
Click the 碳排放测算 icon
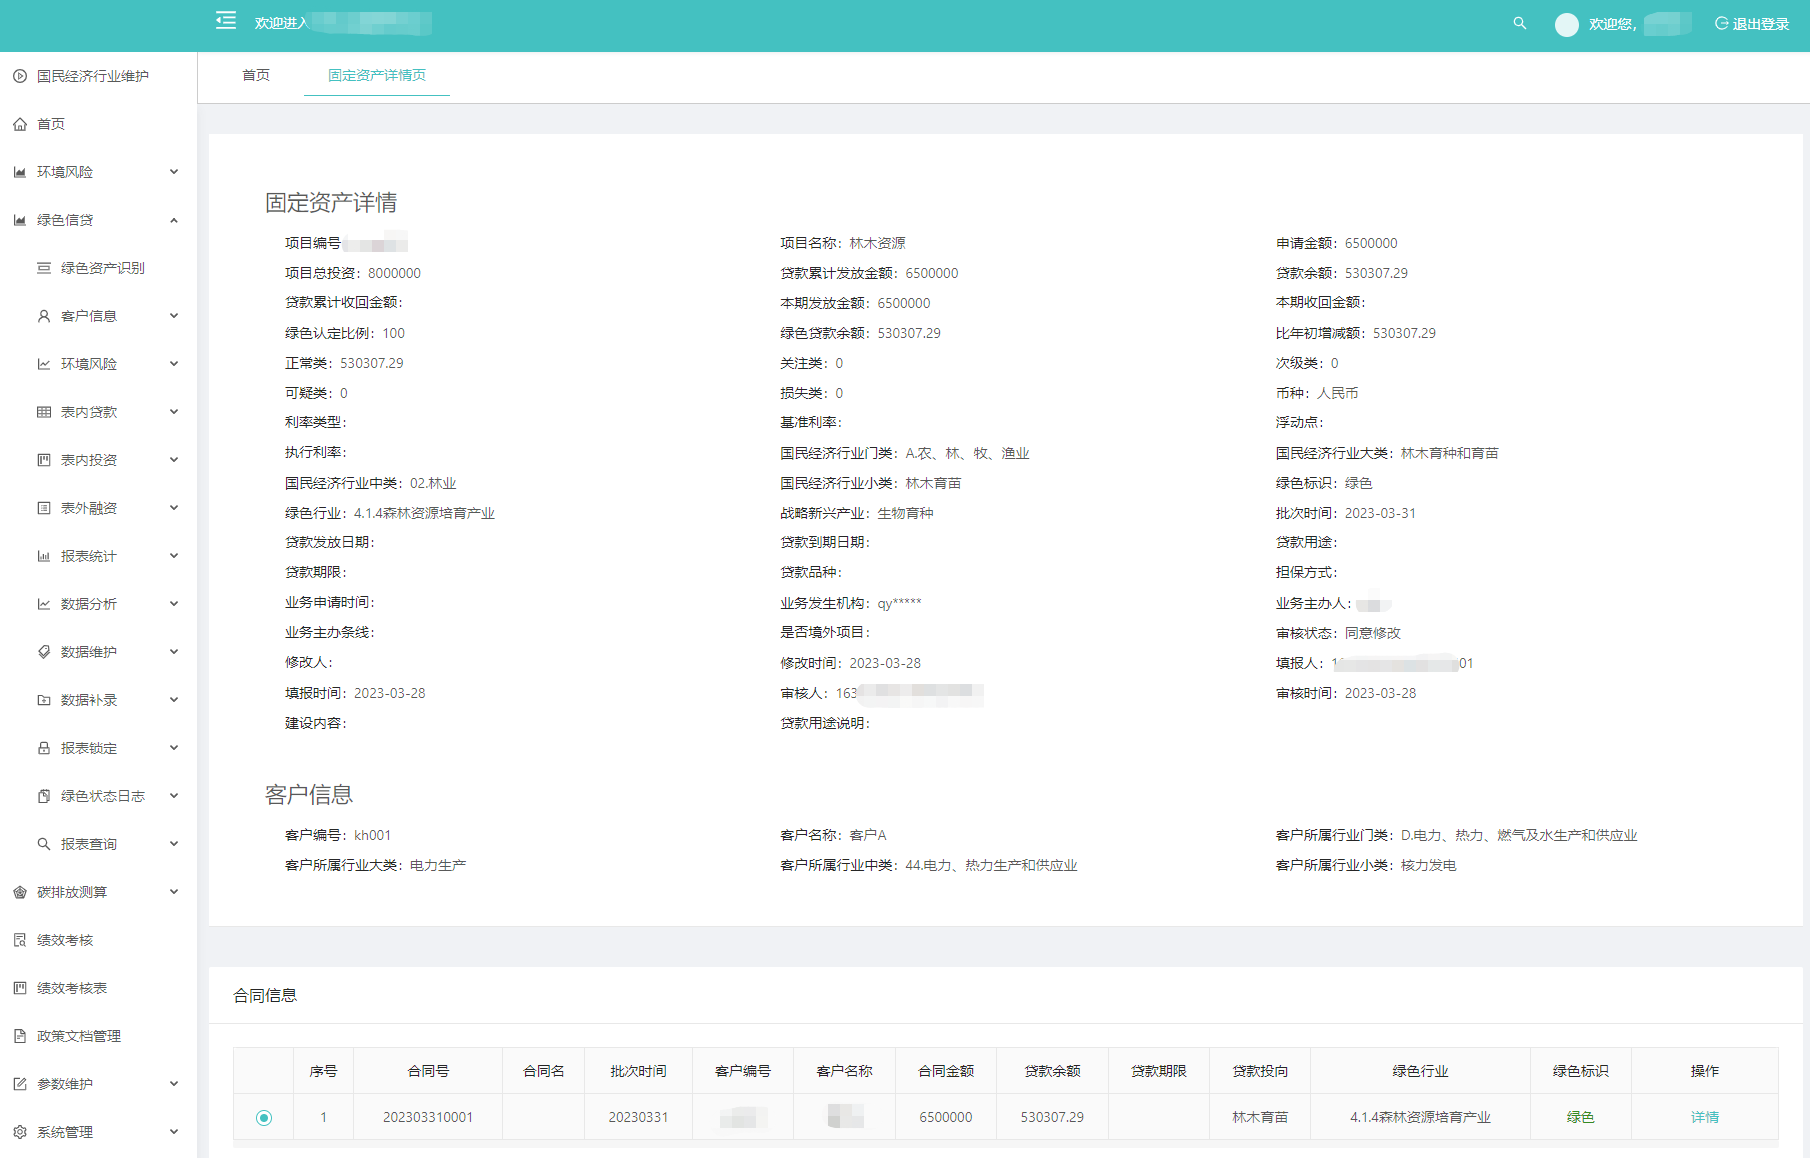click(x=20, y=892)
